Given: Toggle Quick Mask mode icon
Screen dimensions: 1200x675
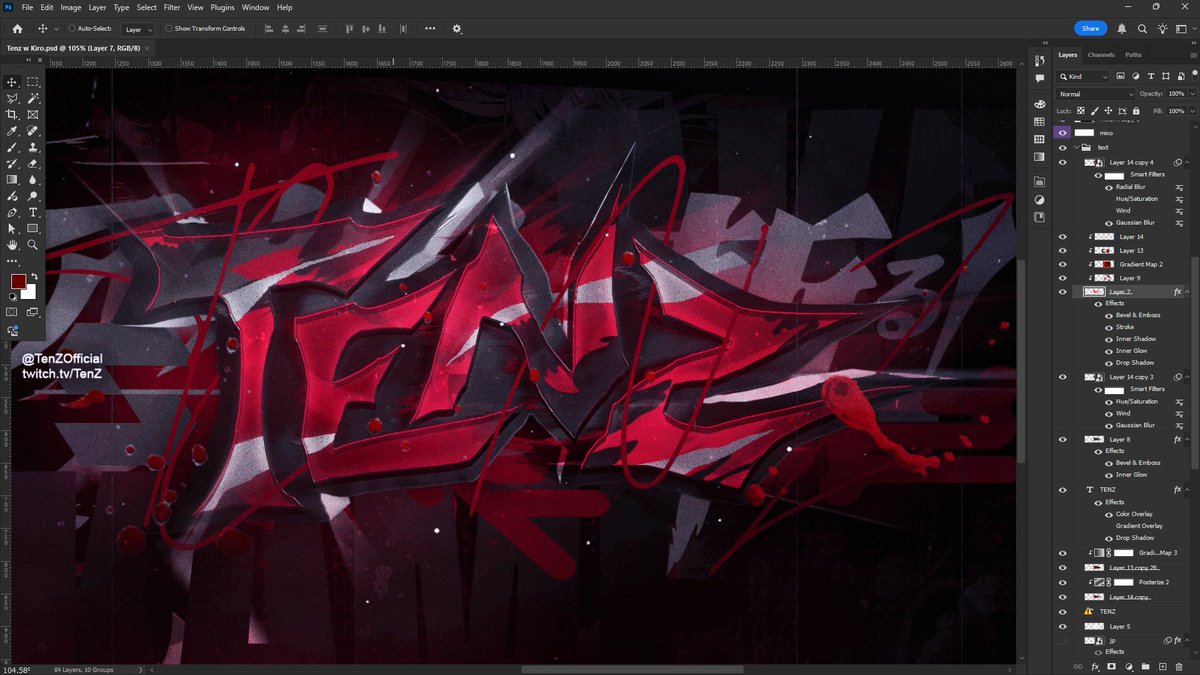Looking at the screenshot, I should pos(12,312).
